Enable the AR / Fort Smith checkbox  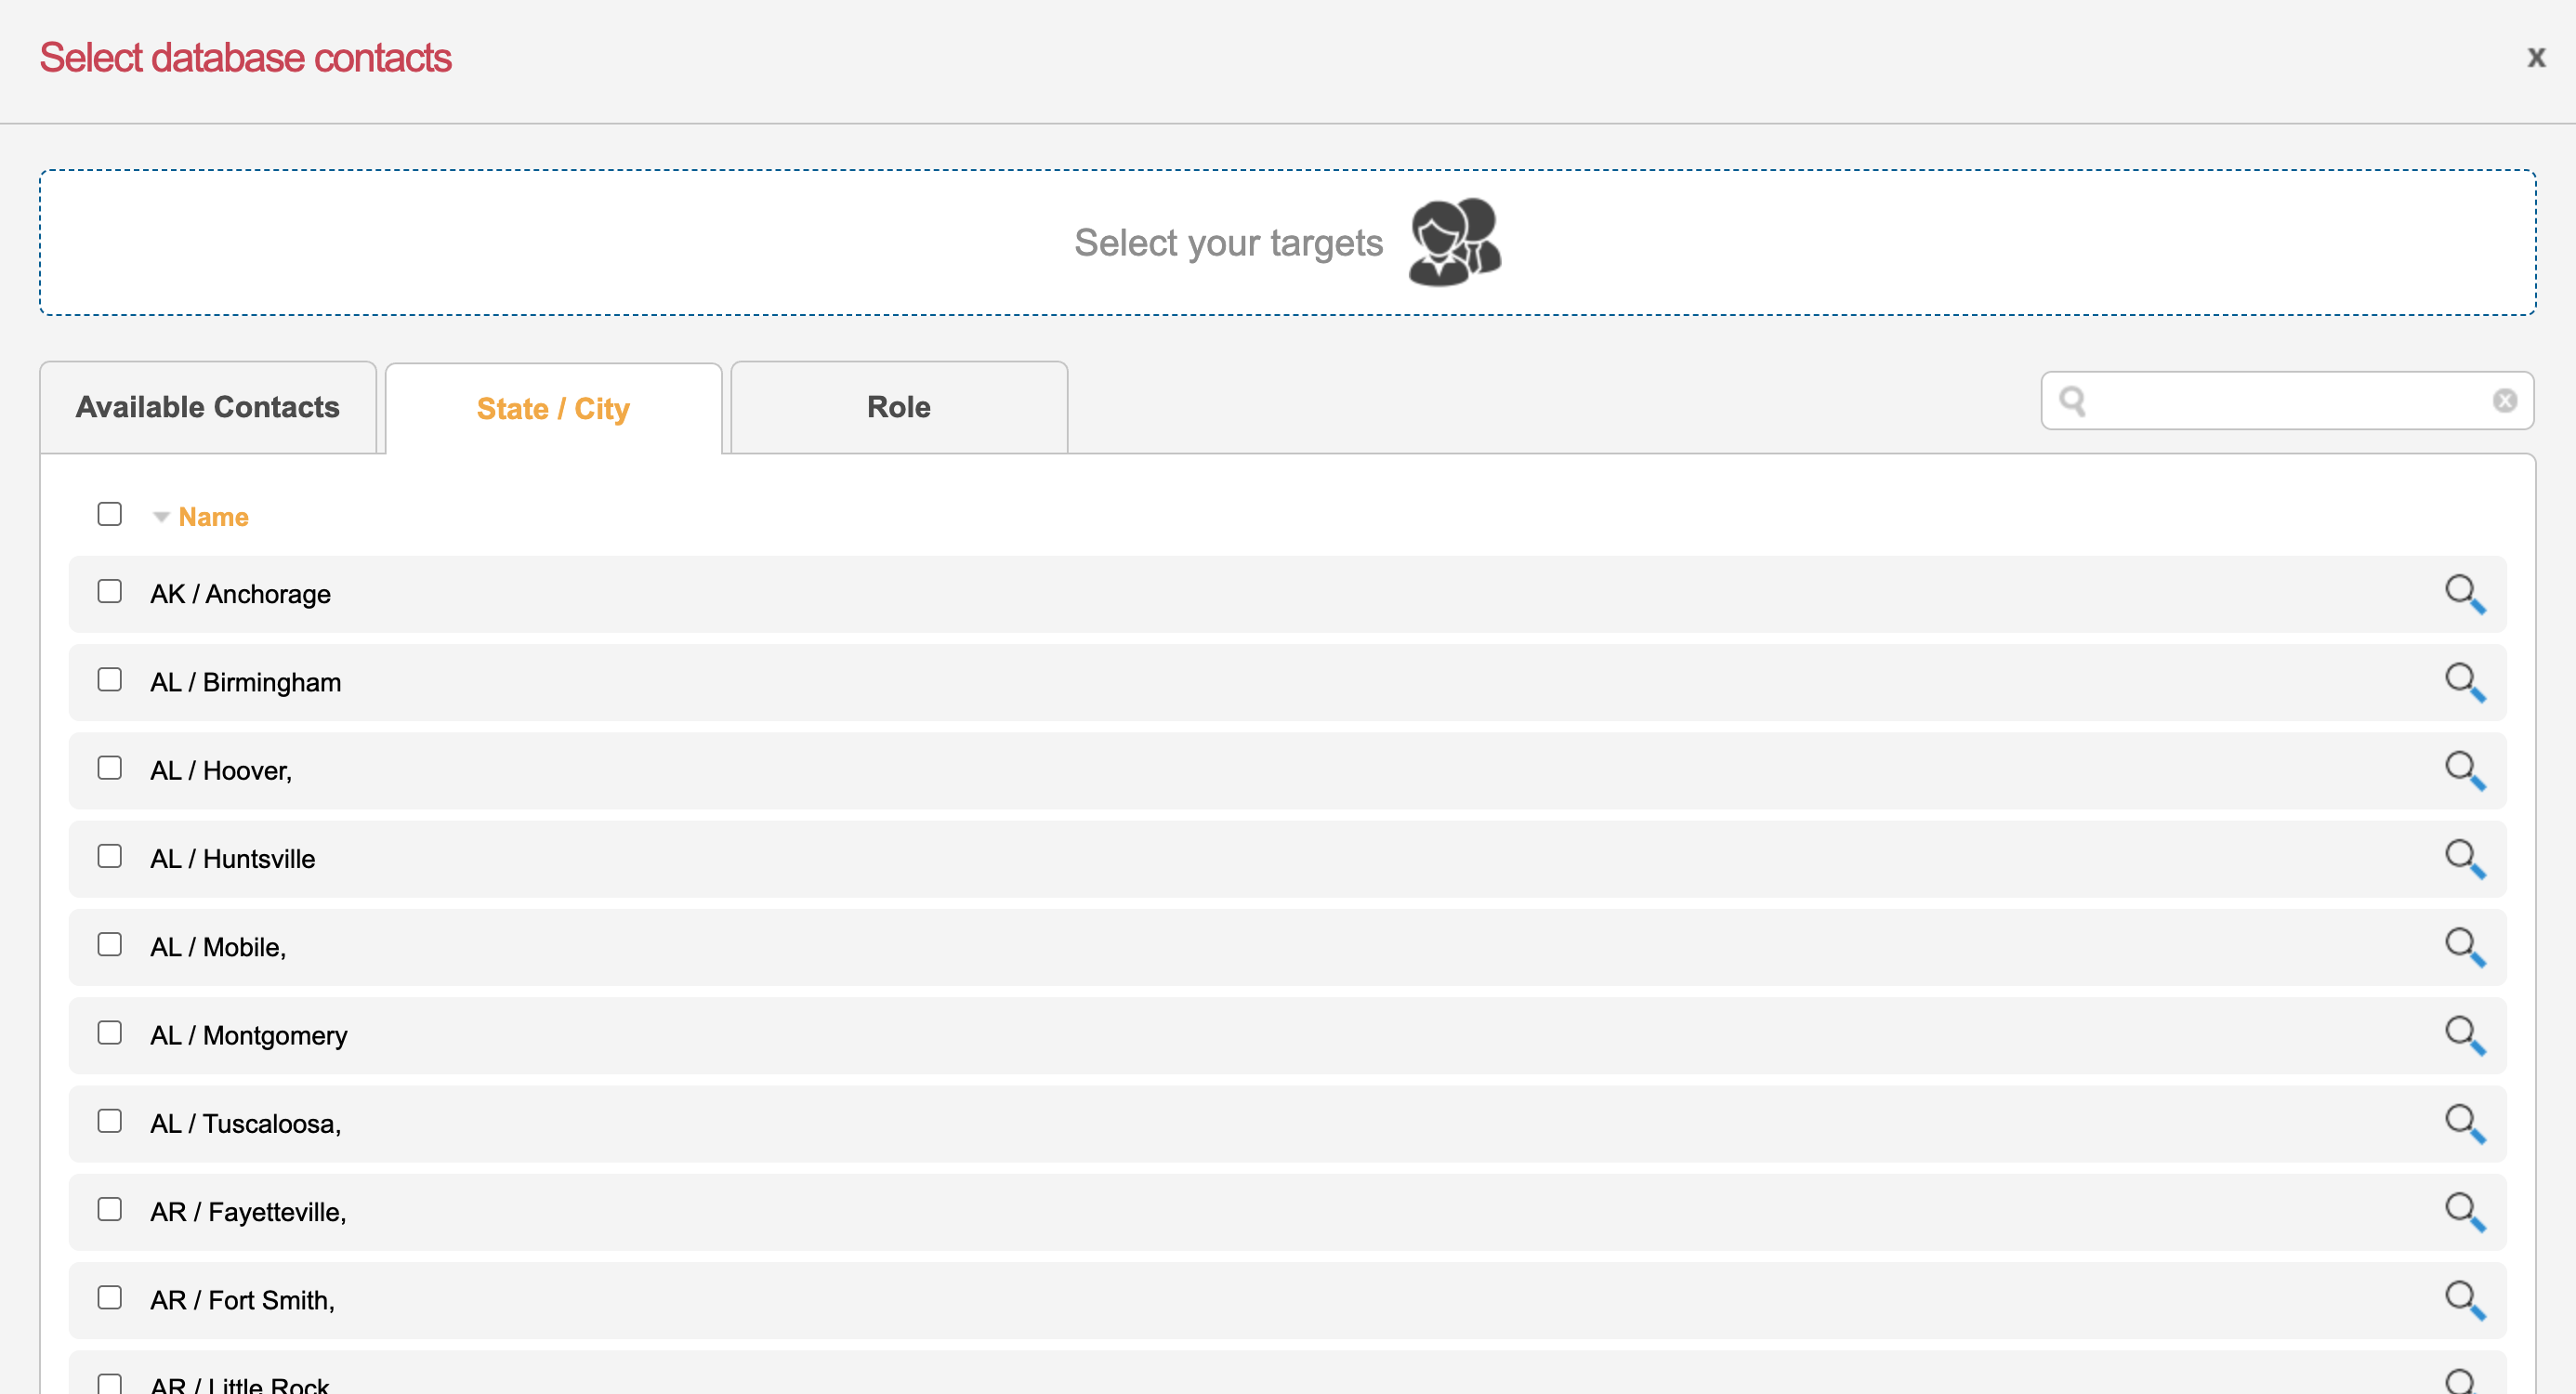click(x=110, y=1298)
